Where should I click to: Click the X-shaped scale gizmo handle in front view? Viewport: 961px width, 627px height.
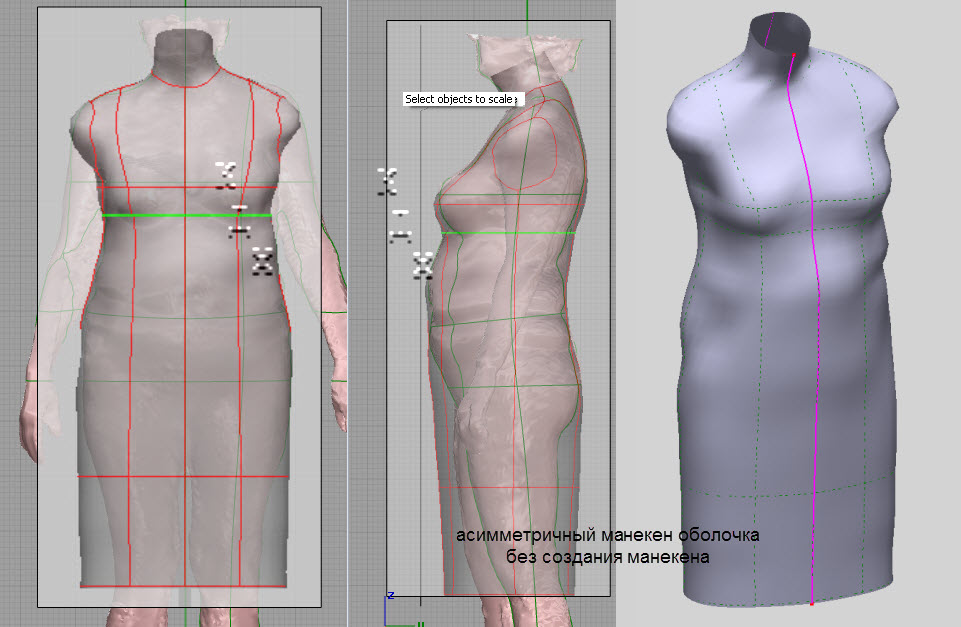click(262, 262)
